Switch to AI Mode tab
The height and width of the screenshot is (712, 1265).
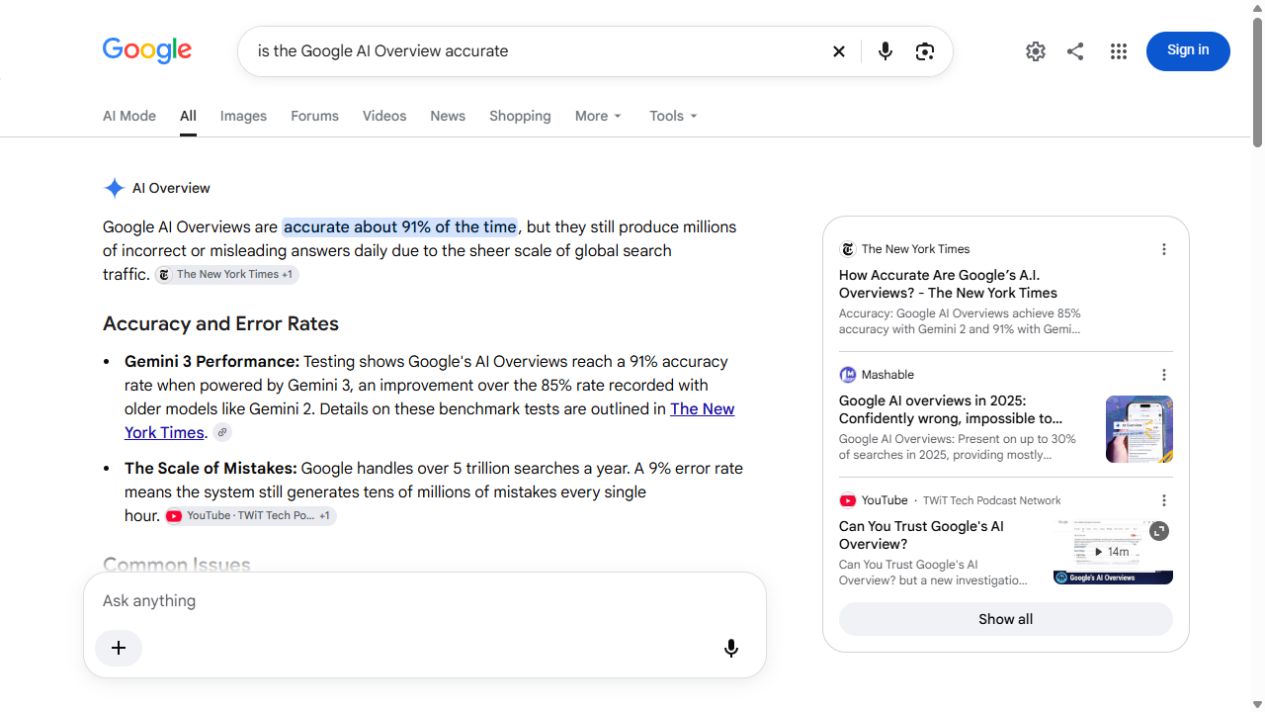129,116
